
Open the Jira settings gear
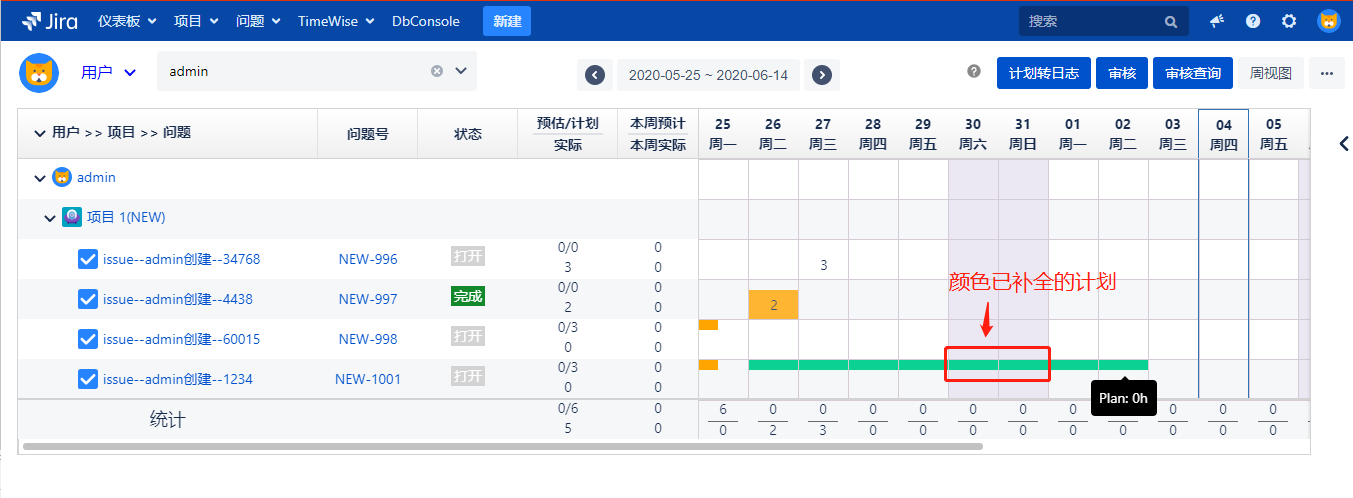click(x=1289, y=21)
